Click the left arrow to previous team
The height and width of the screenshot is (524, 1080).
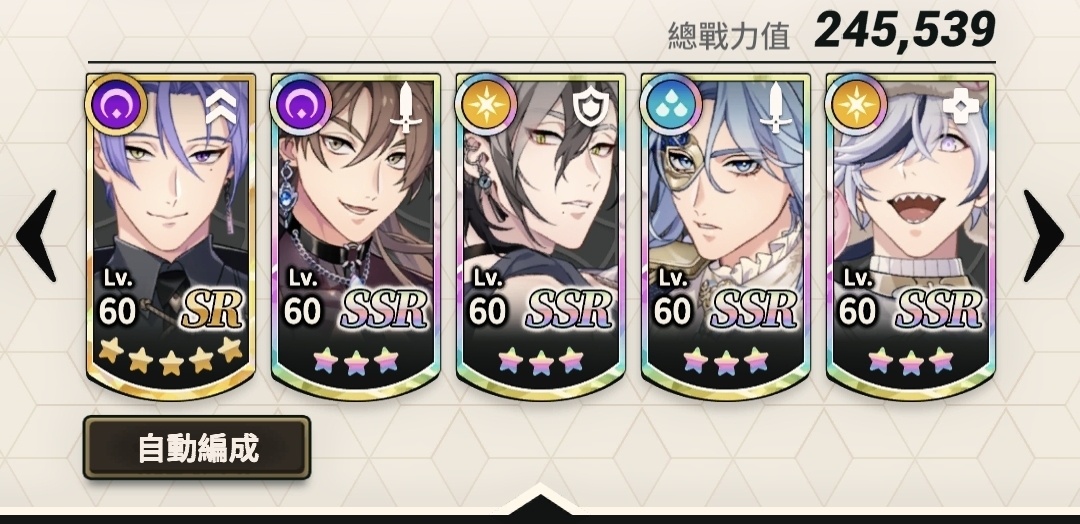[x=37, y=235]
